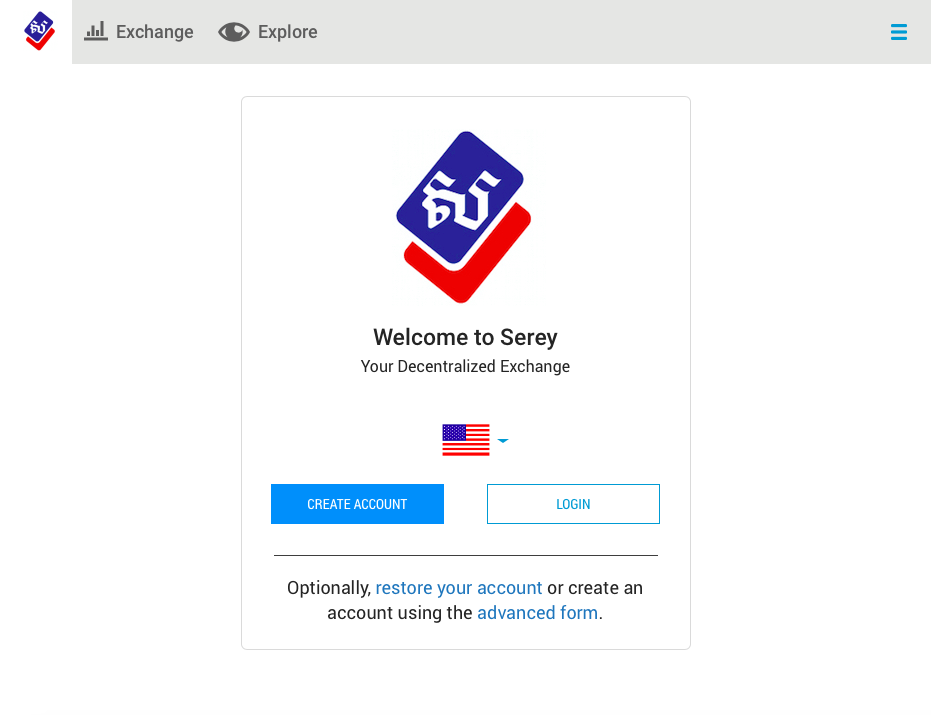Click the Create Account button

[357, 504]
